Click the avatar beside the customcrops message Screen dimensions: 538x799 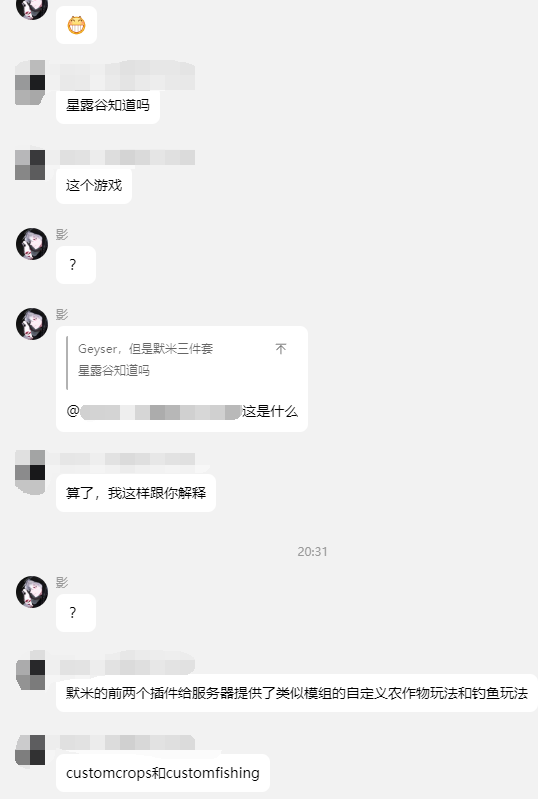coord(30,750)
